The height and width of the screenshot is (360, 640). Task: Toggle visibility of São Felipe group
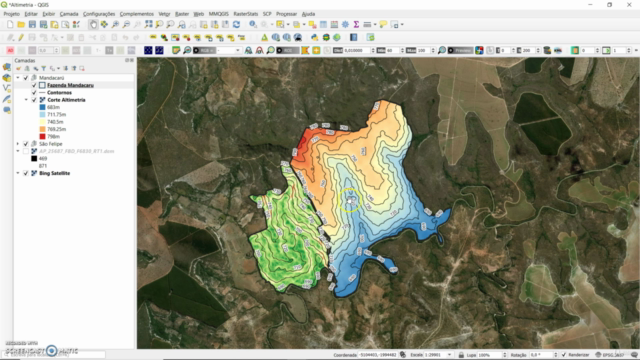pyautogui.click(x=26, y=144)
